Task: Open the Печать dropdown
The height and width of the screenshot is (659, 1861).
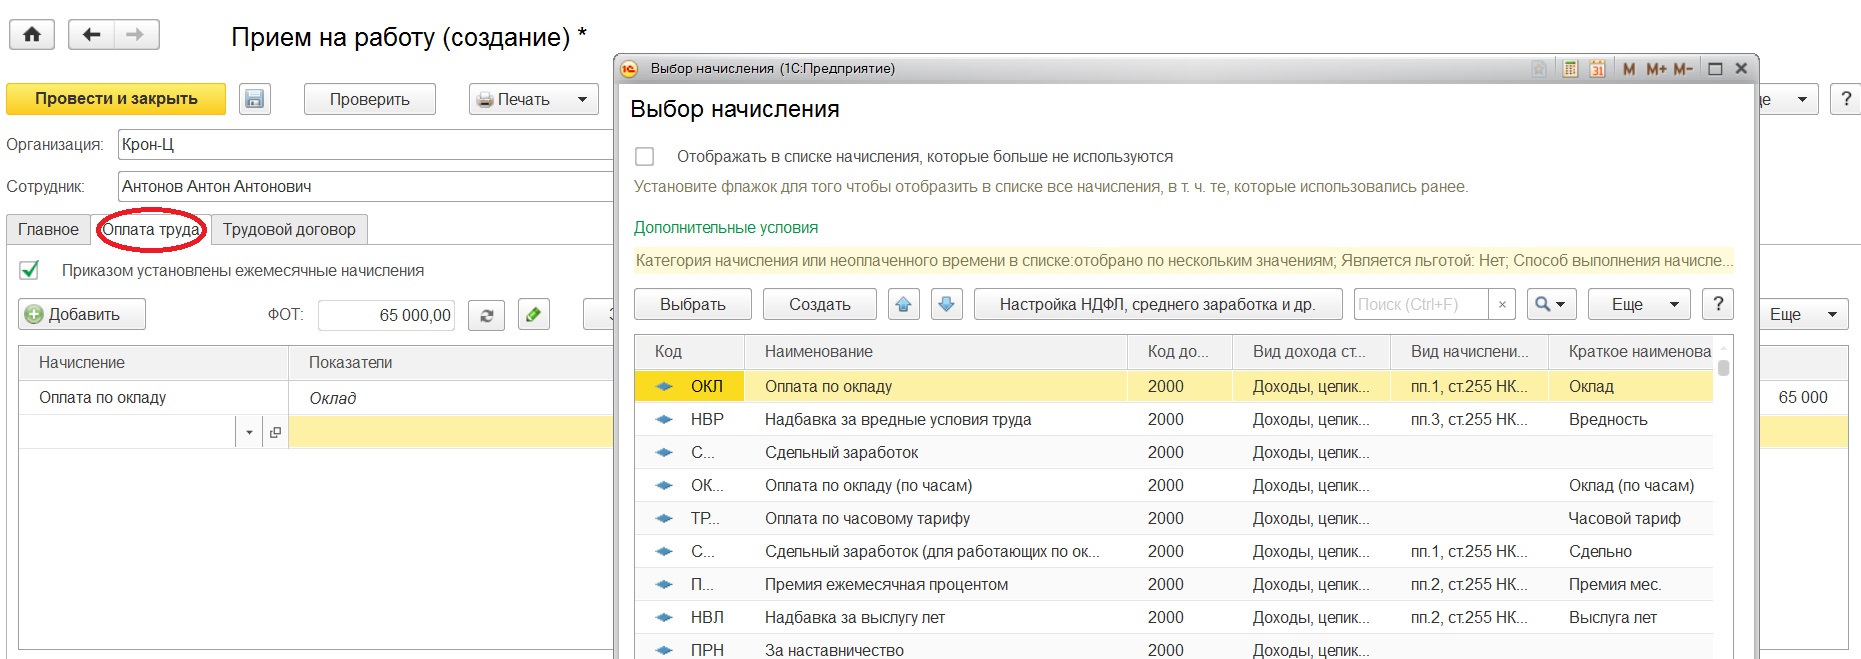Action: [x=534, y=99]
